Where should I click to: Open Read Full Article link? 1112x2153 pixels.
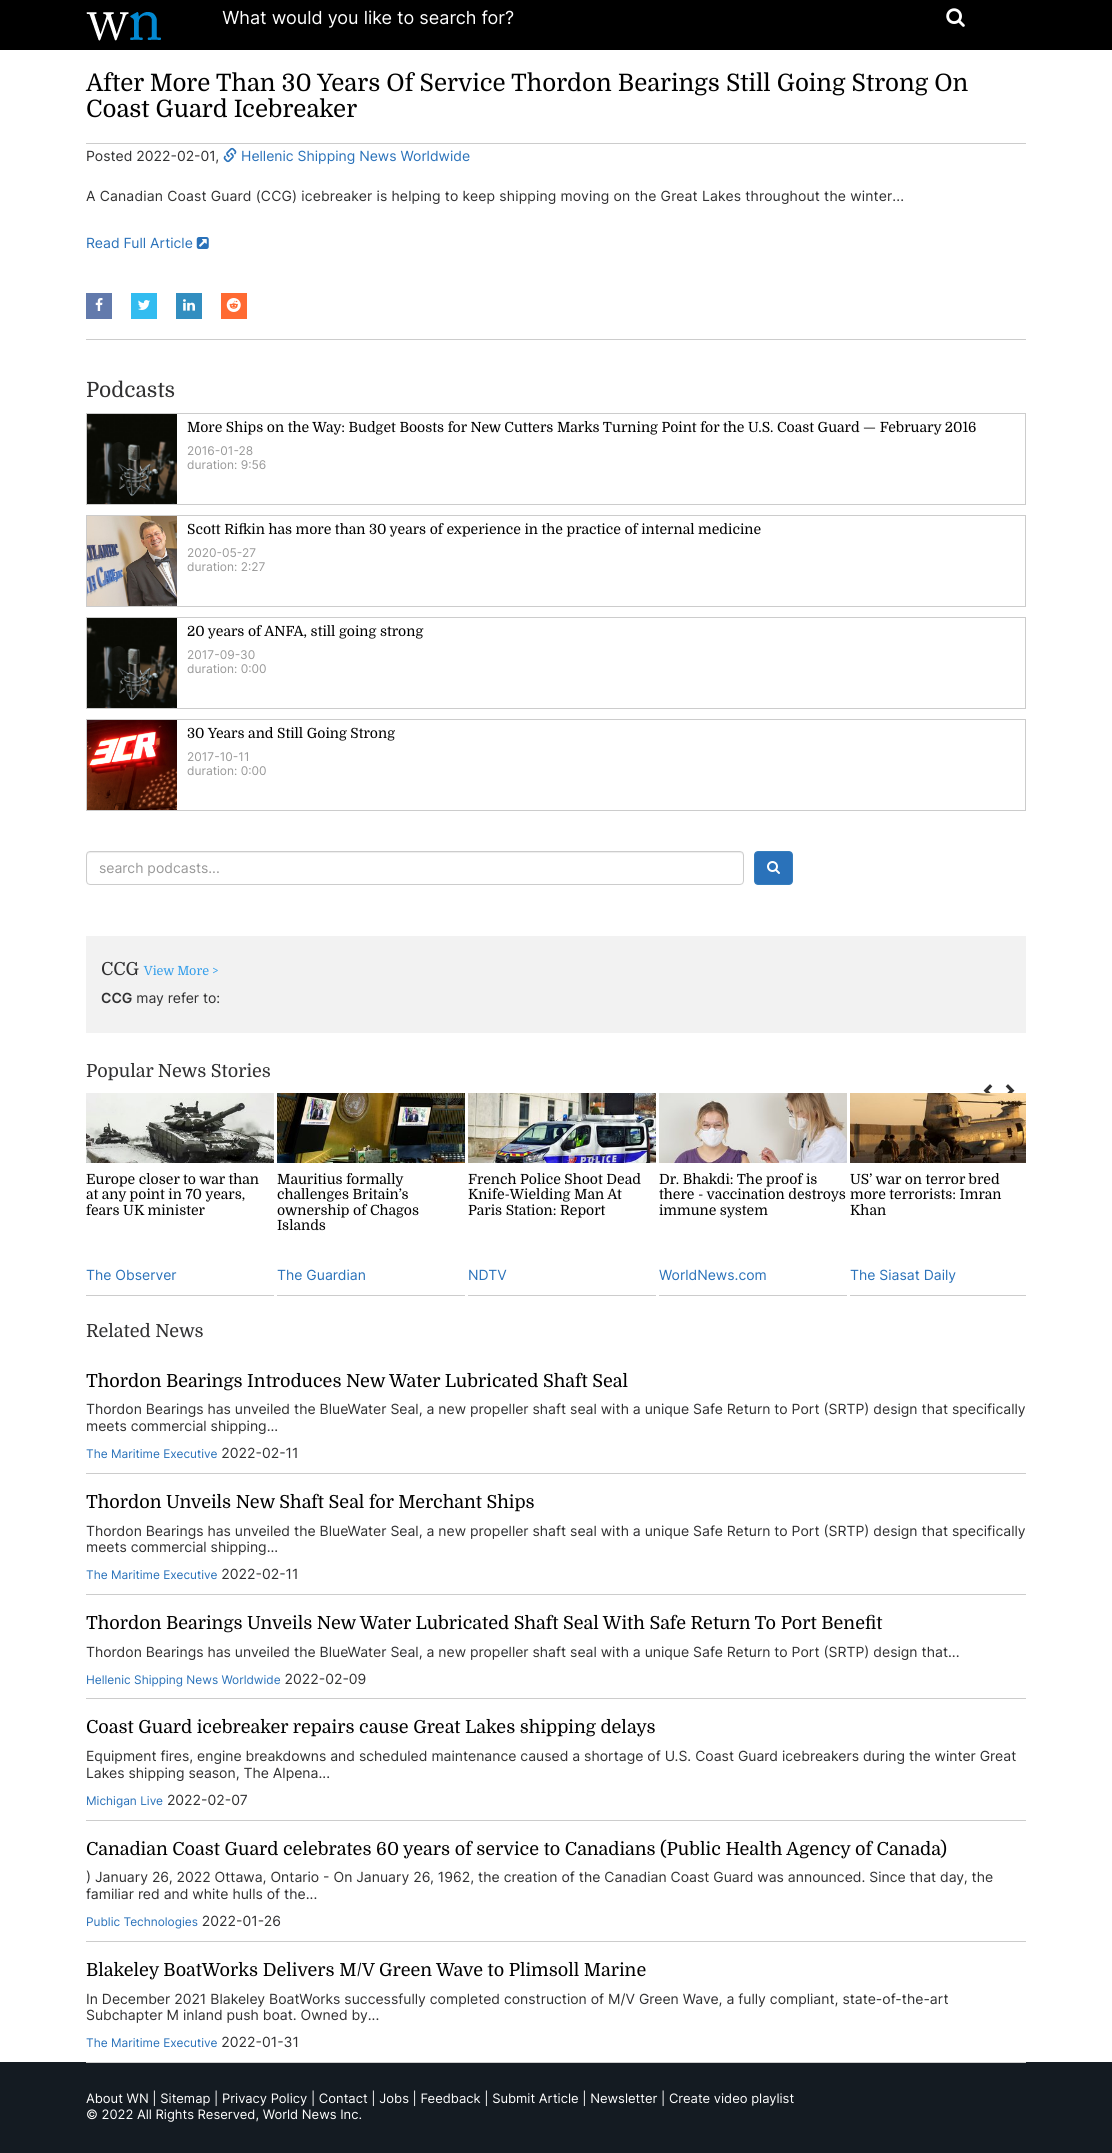click(147, 243)
